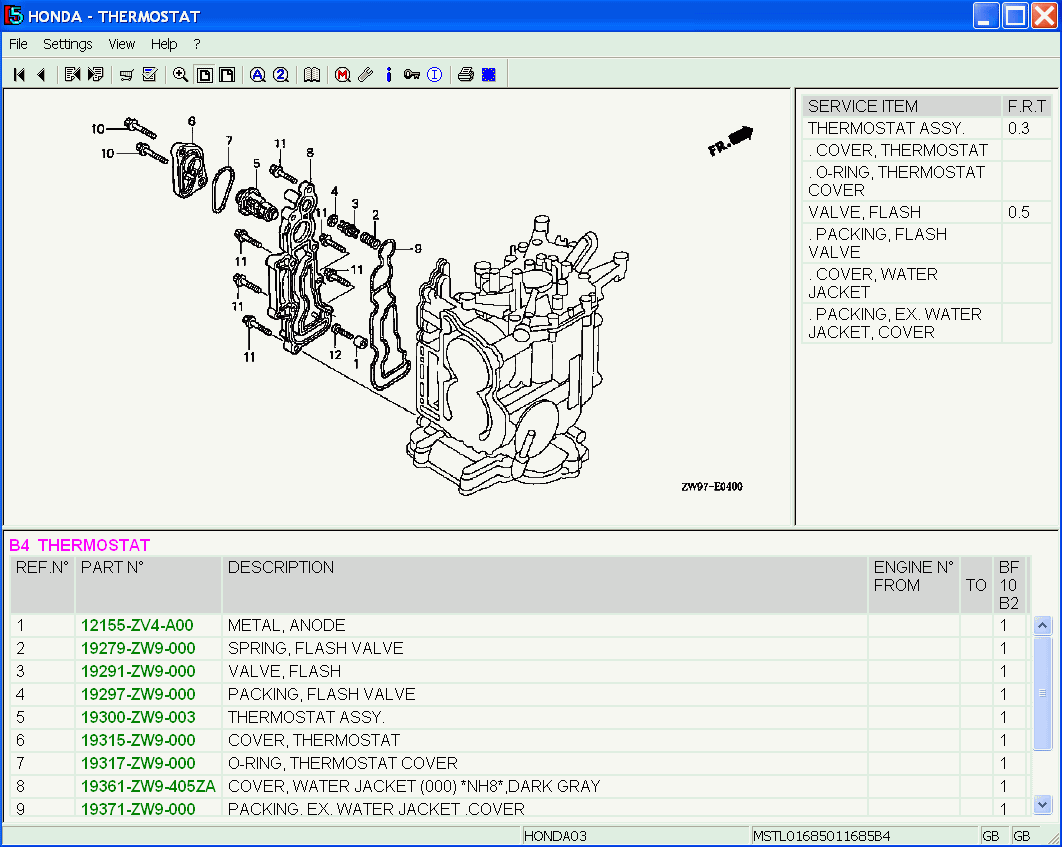Image resolution: width=1062 pixels, height=847 pixels.
Task: Click part number 19361-ZW9-405ZA
Action: 148,786
